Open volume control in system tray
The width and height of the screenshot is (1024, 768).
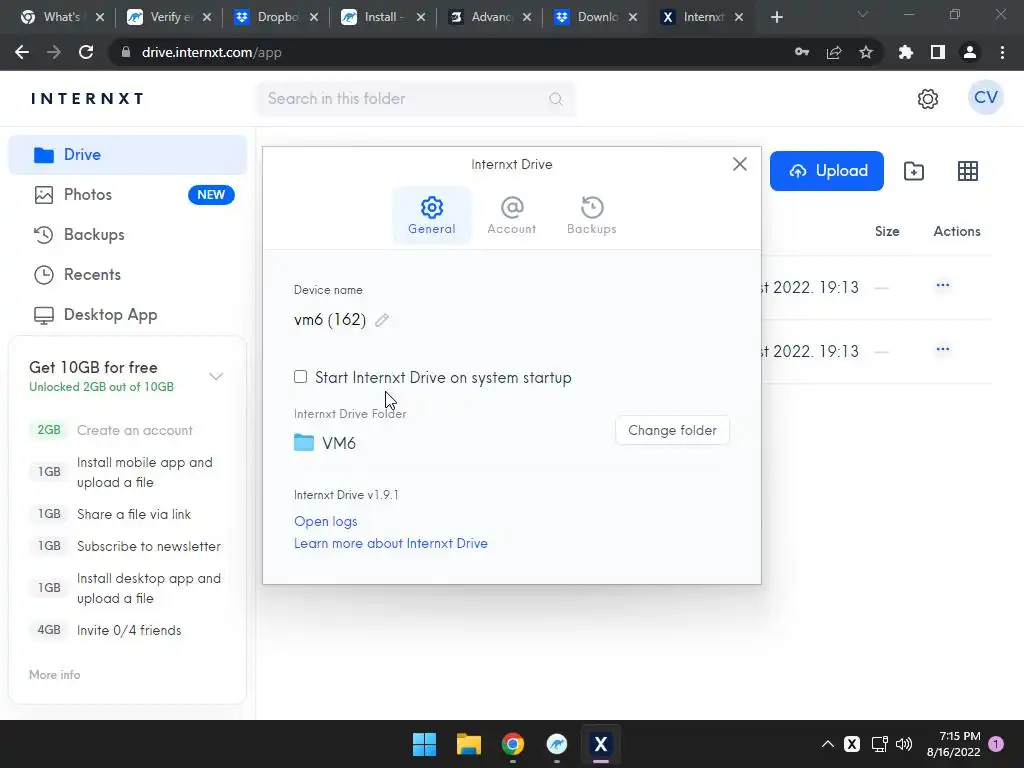(x=904, y=744)
